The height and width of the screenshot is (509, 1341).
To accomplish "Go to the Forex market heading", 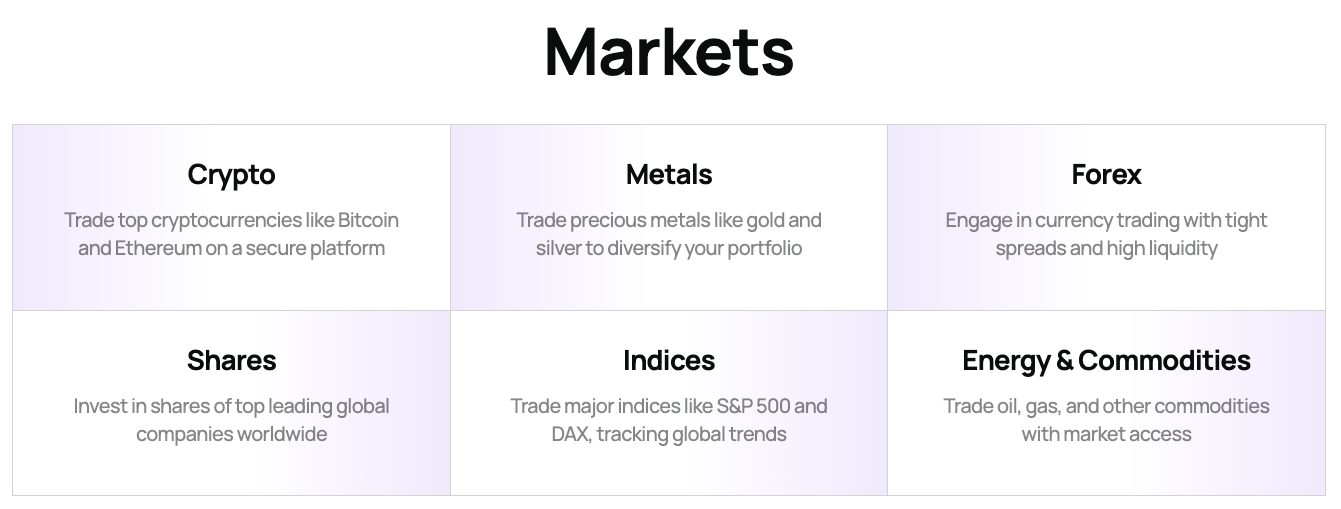I will 1106,175.
